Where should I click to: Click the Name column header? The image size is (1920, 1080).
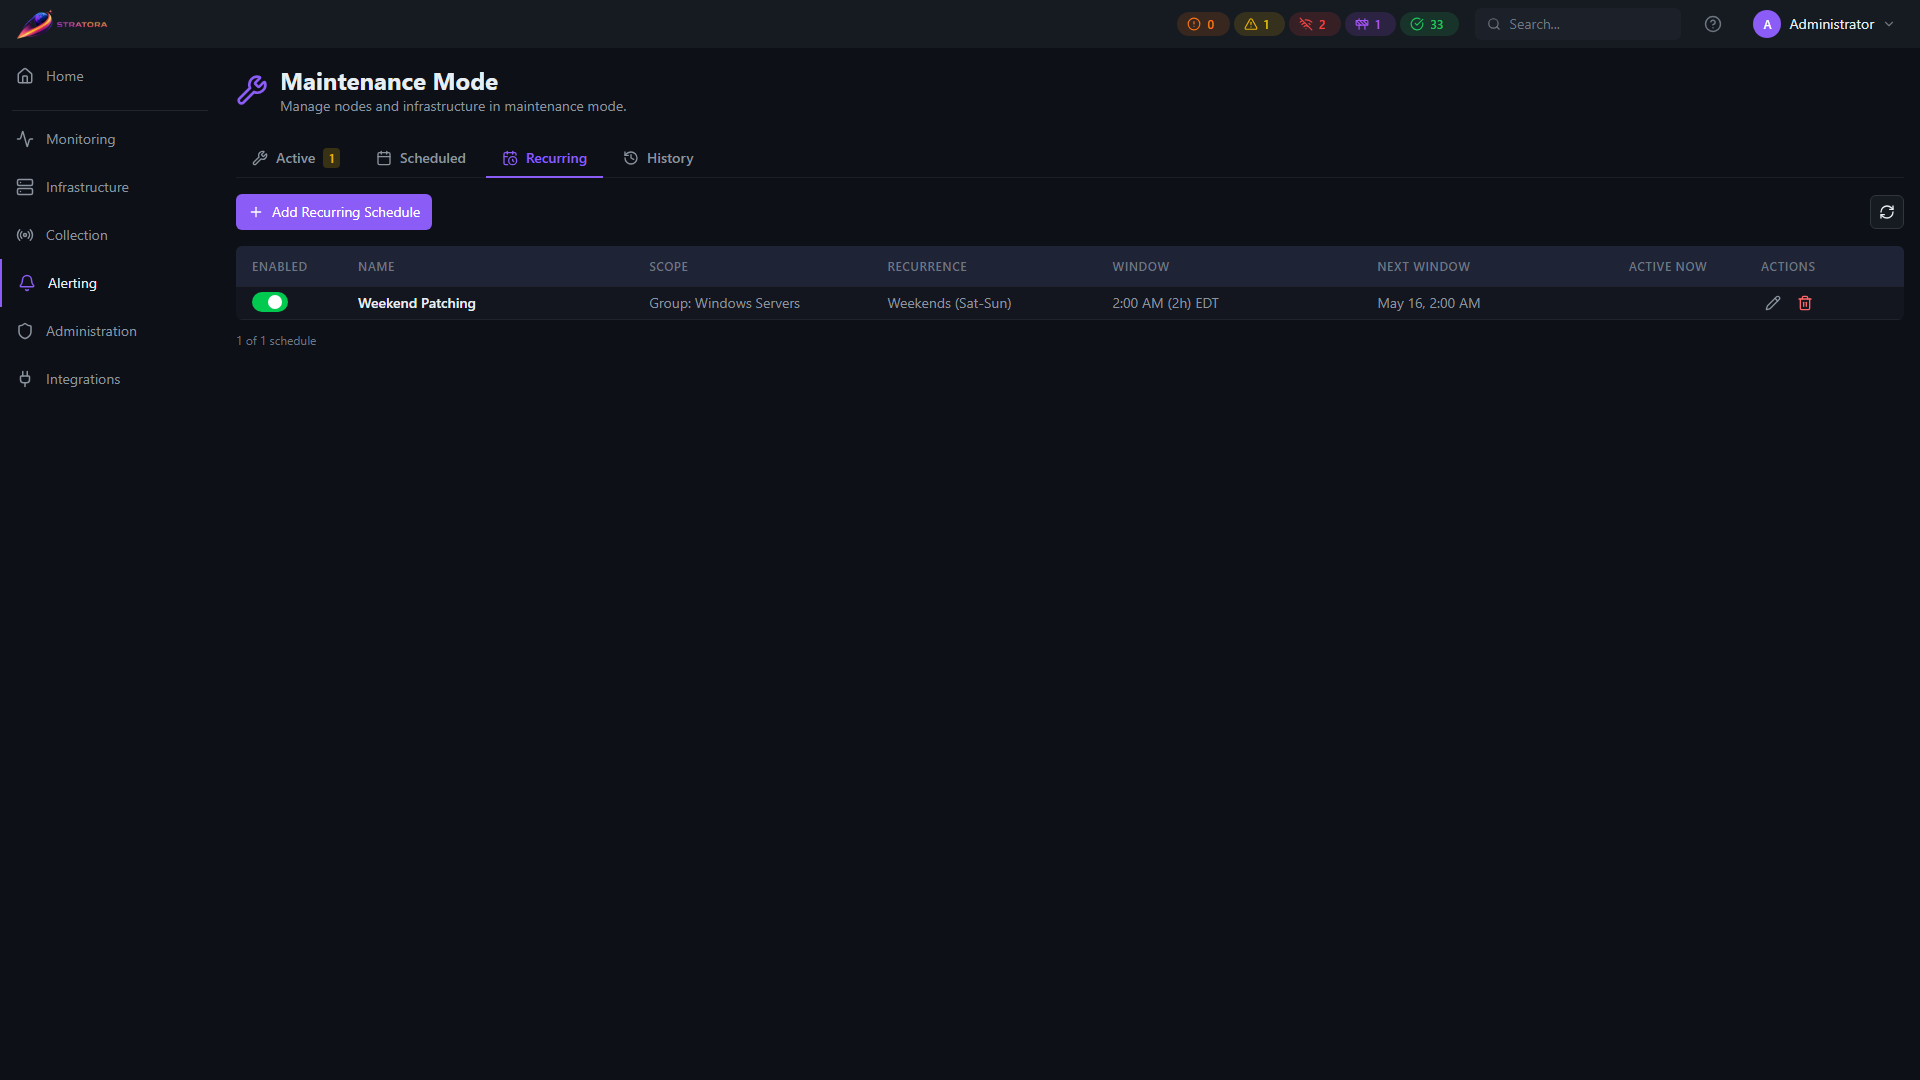coord(376,267)
